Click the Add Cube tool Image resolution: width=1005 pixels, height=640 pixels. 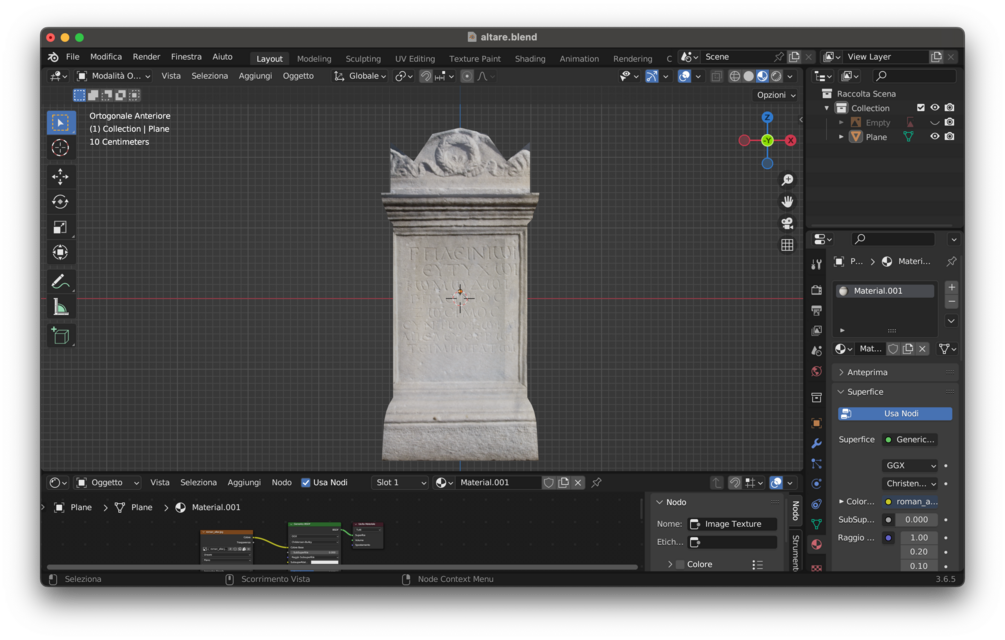(60, 336)
